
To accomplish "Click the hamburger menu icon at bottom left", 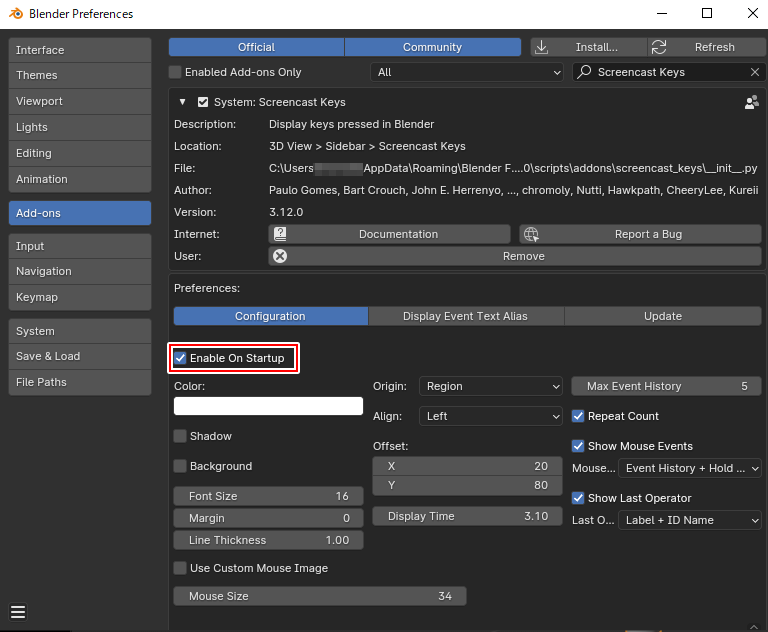I will 18,612.
